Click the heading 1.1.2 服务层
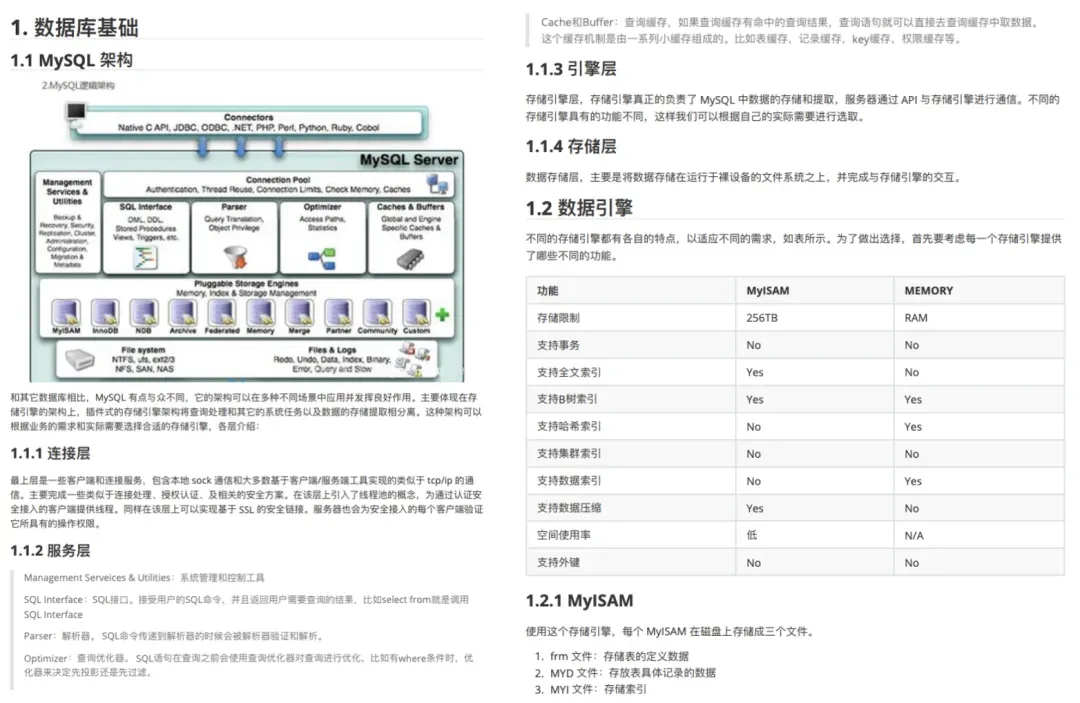 pyautogui.click(x=50, y=550)
